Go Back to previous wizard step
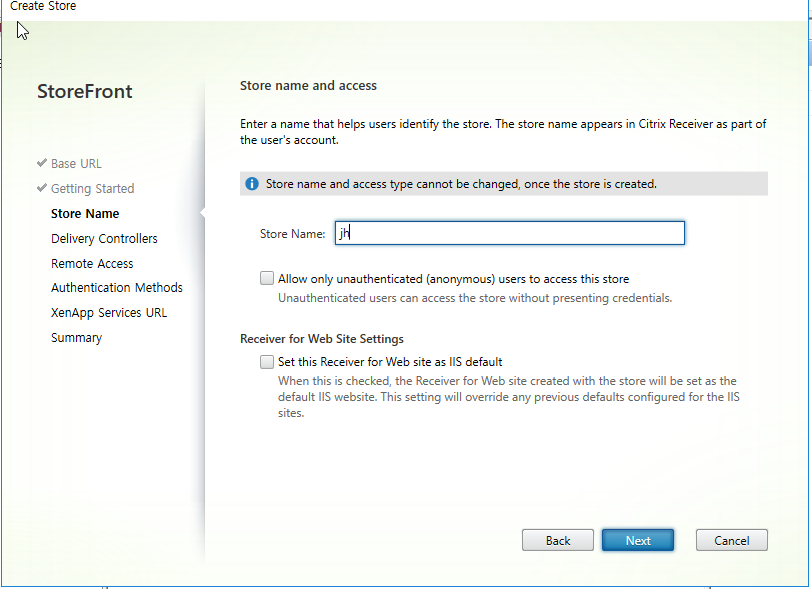 click(x=558, y=540)
